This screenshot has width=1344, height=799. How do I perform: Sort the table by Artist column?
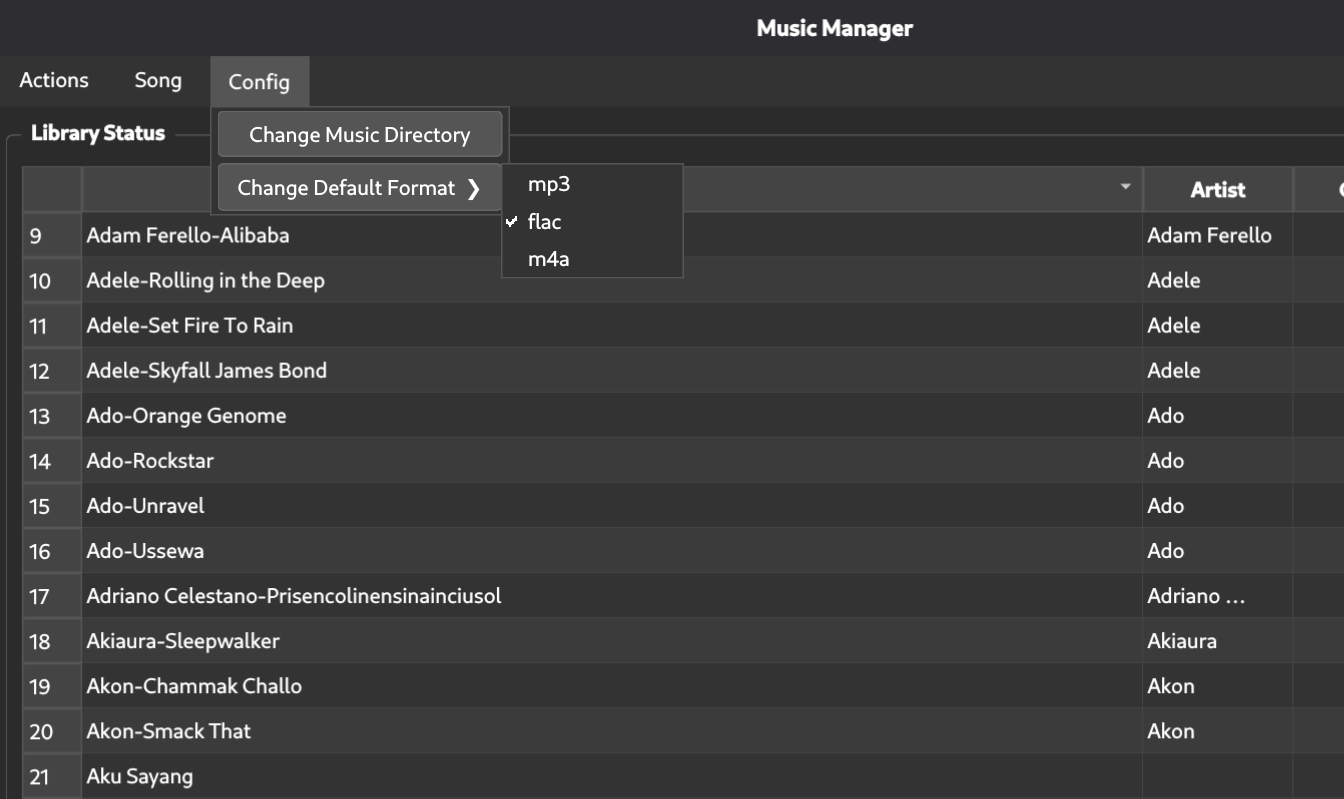(1217, 189)
